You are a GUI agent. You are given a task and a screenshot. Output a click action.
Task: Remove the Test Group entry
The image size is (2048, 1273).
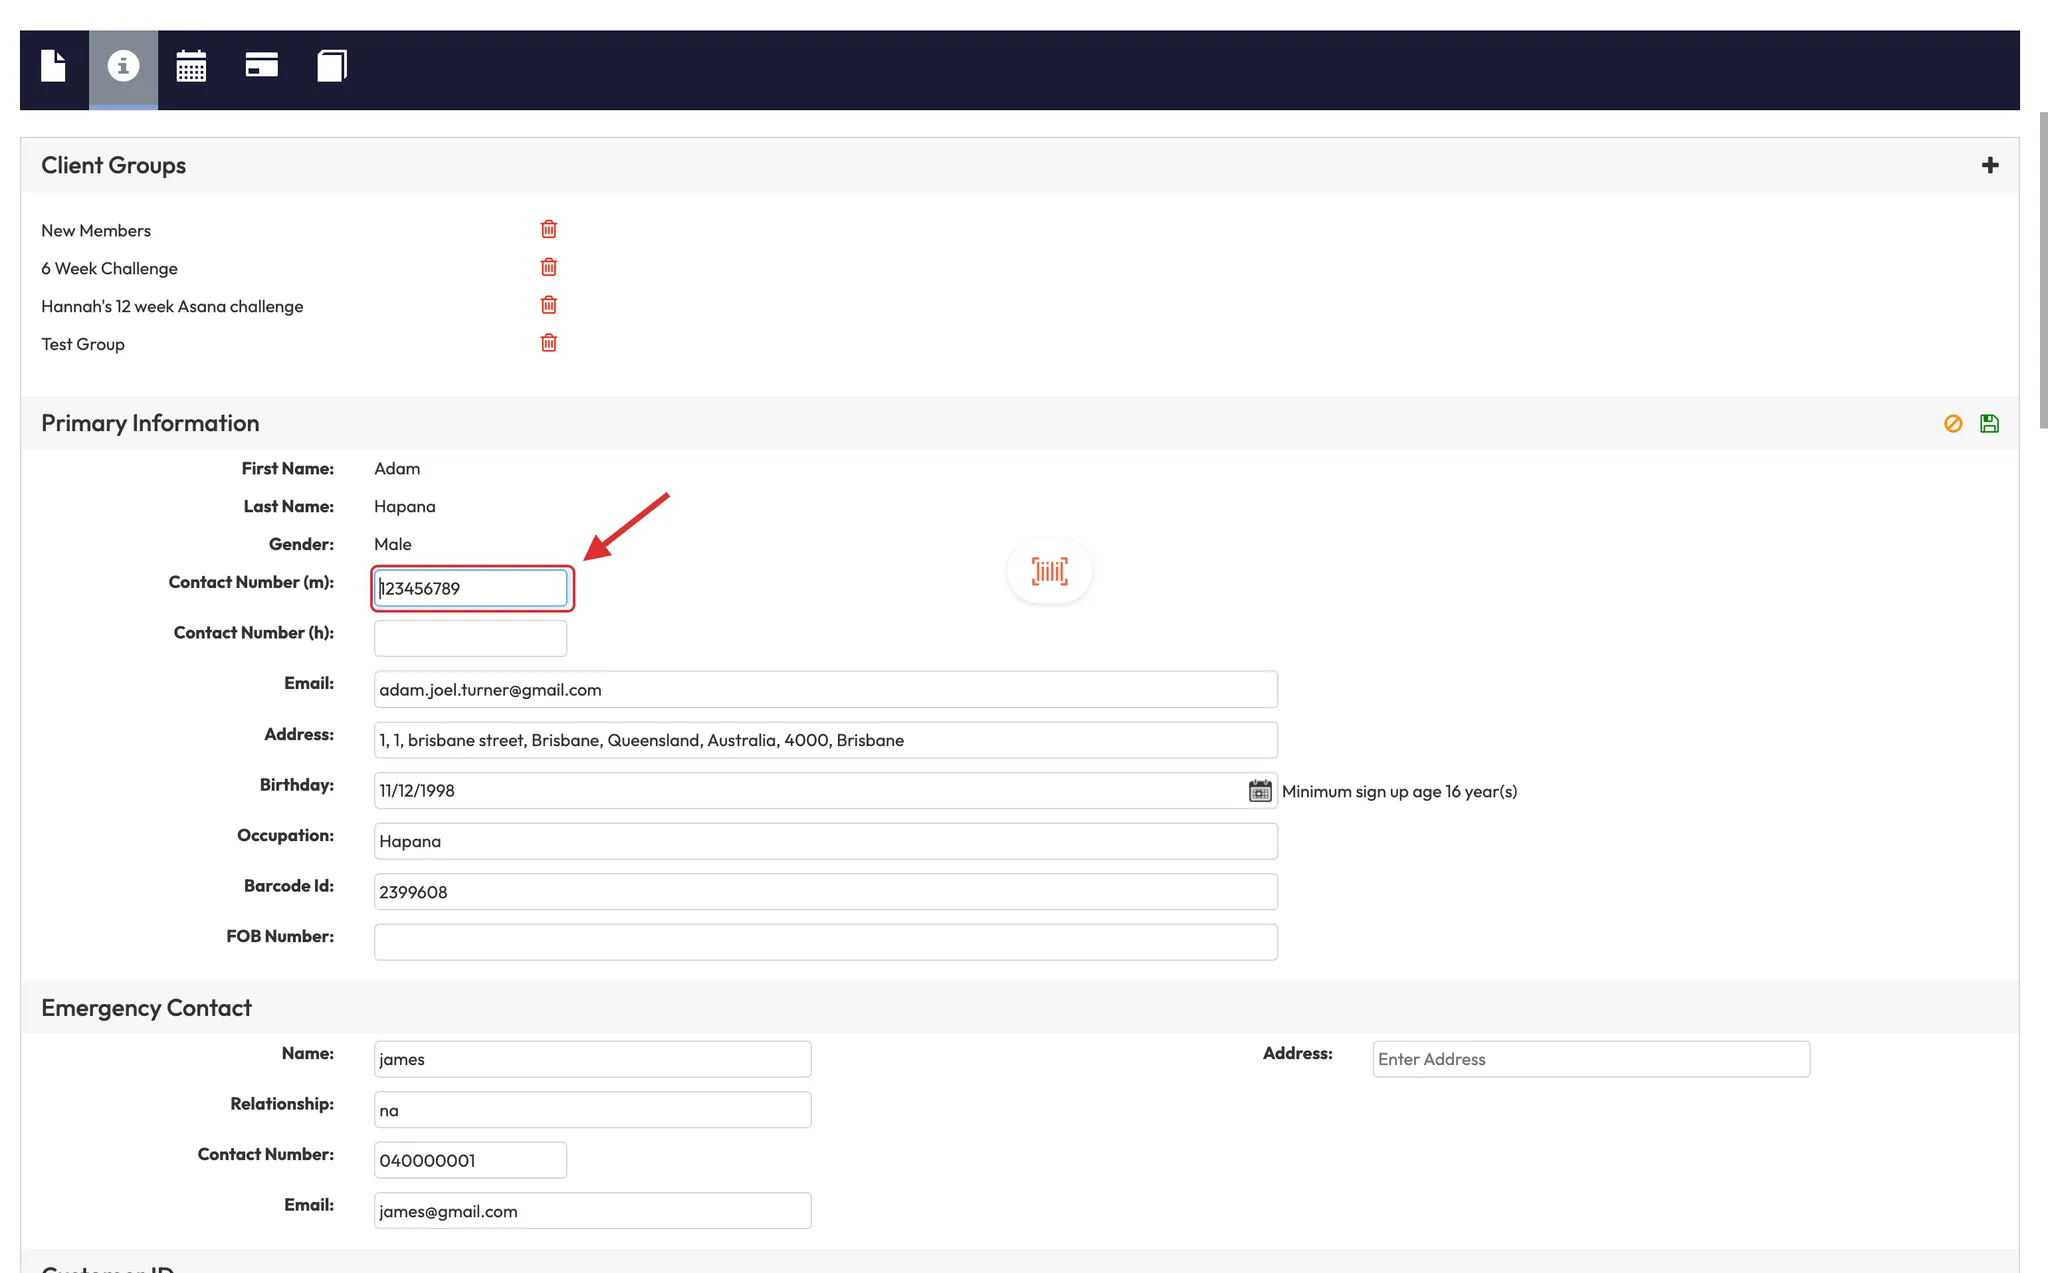(x=549, y=343)
